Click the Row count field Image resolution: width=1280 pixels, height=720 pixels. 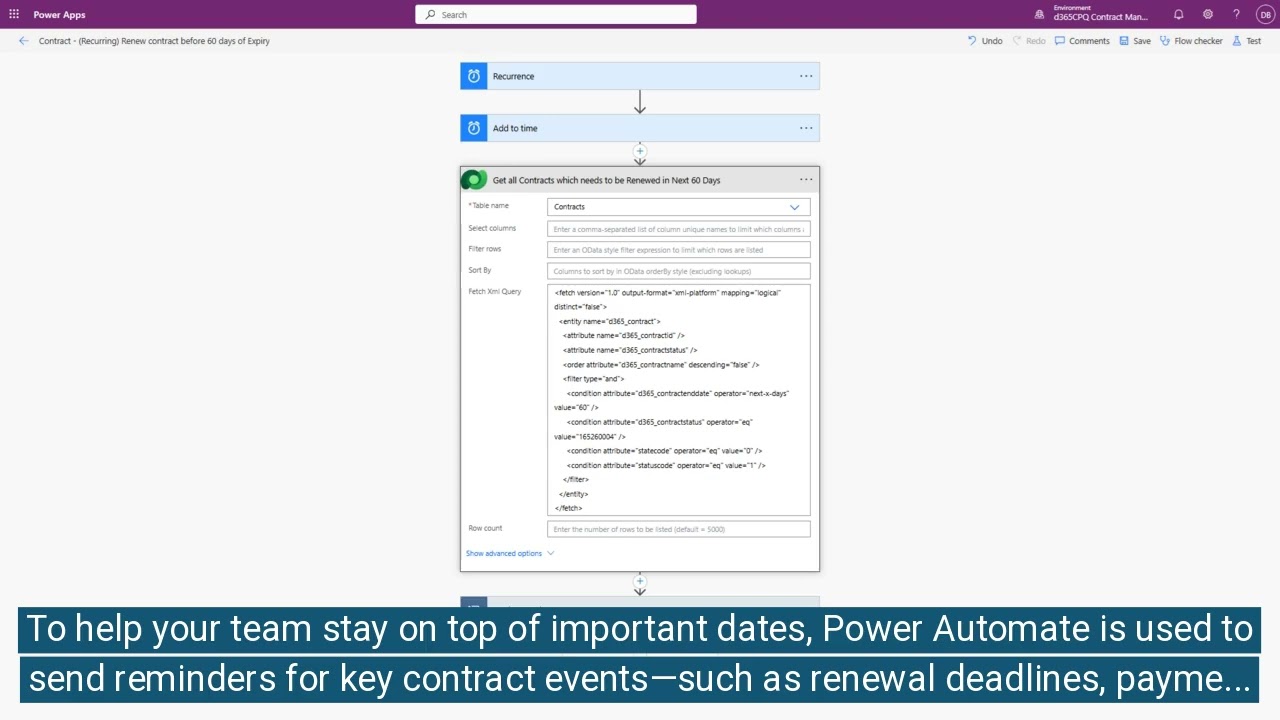tap(679, 529)
